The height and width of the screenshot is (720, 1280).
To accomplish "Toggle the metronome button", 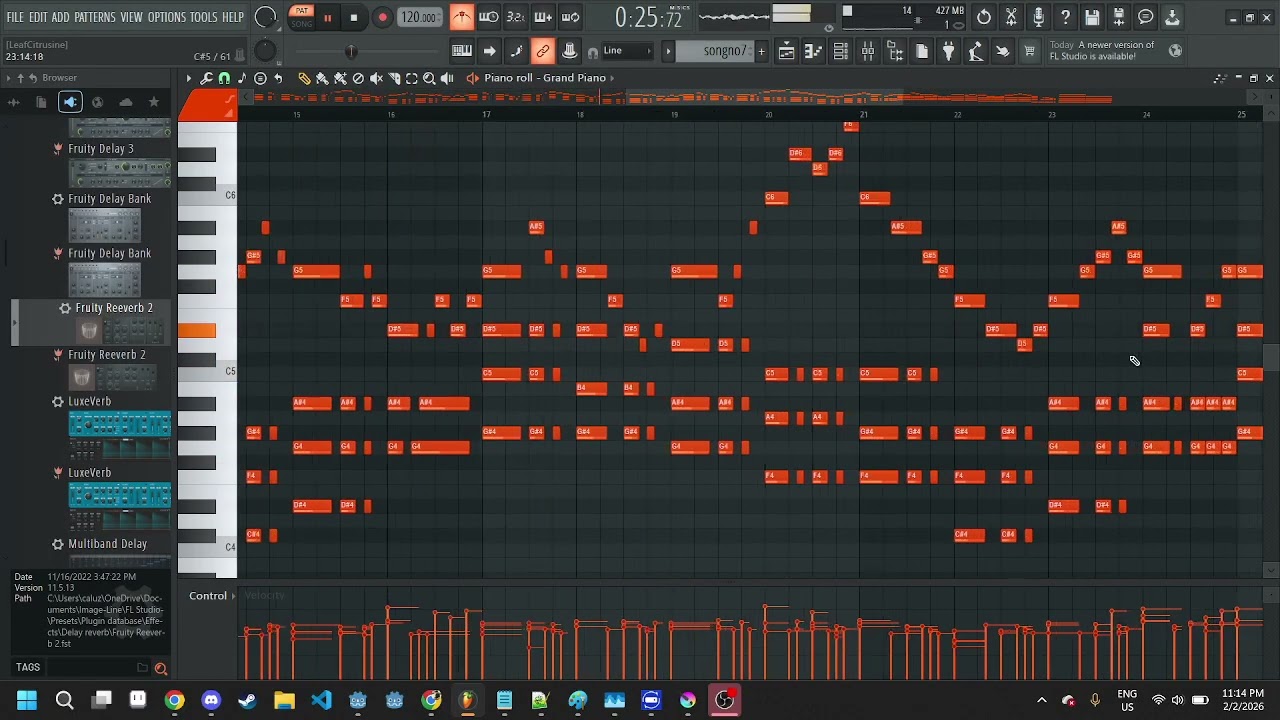I will click(461, 17).
